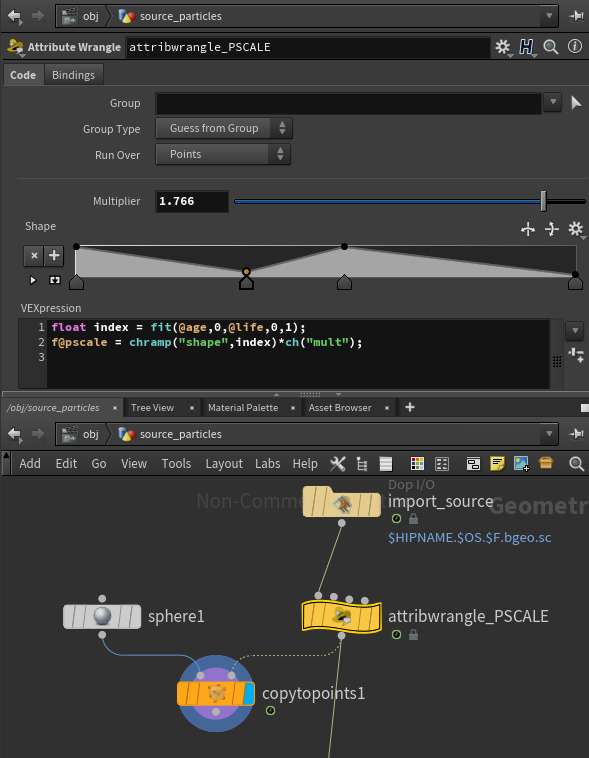This screenshot has width=589, height=758.
Task: Click the wrench tools icon
Action: click(x=338, y=464)
